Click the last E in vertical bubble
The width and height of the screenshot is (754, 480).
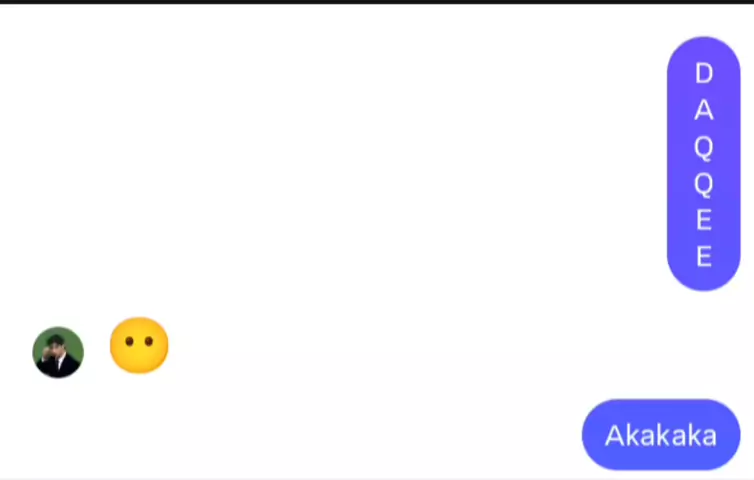(704, 256)
